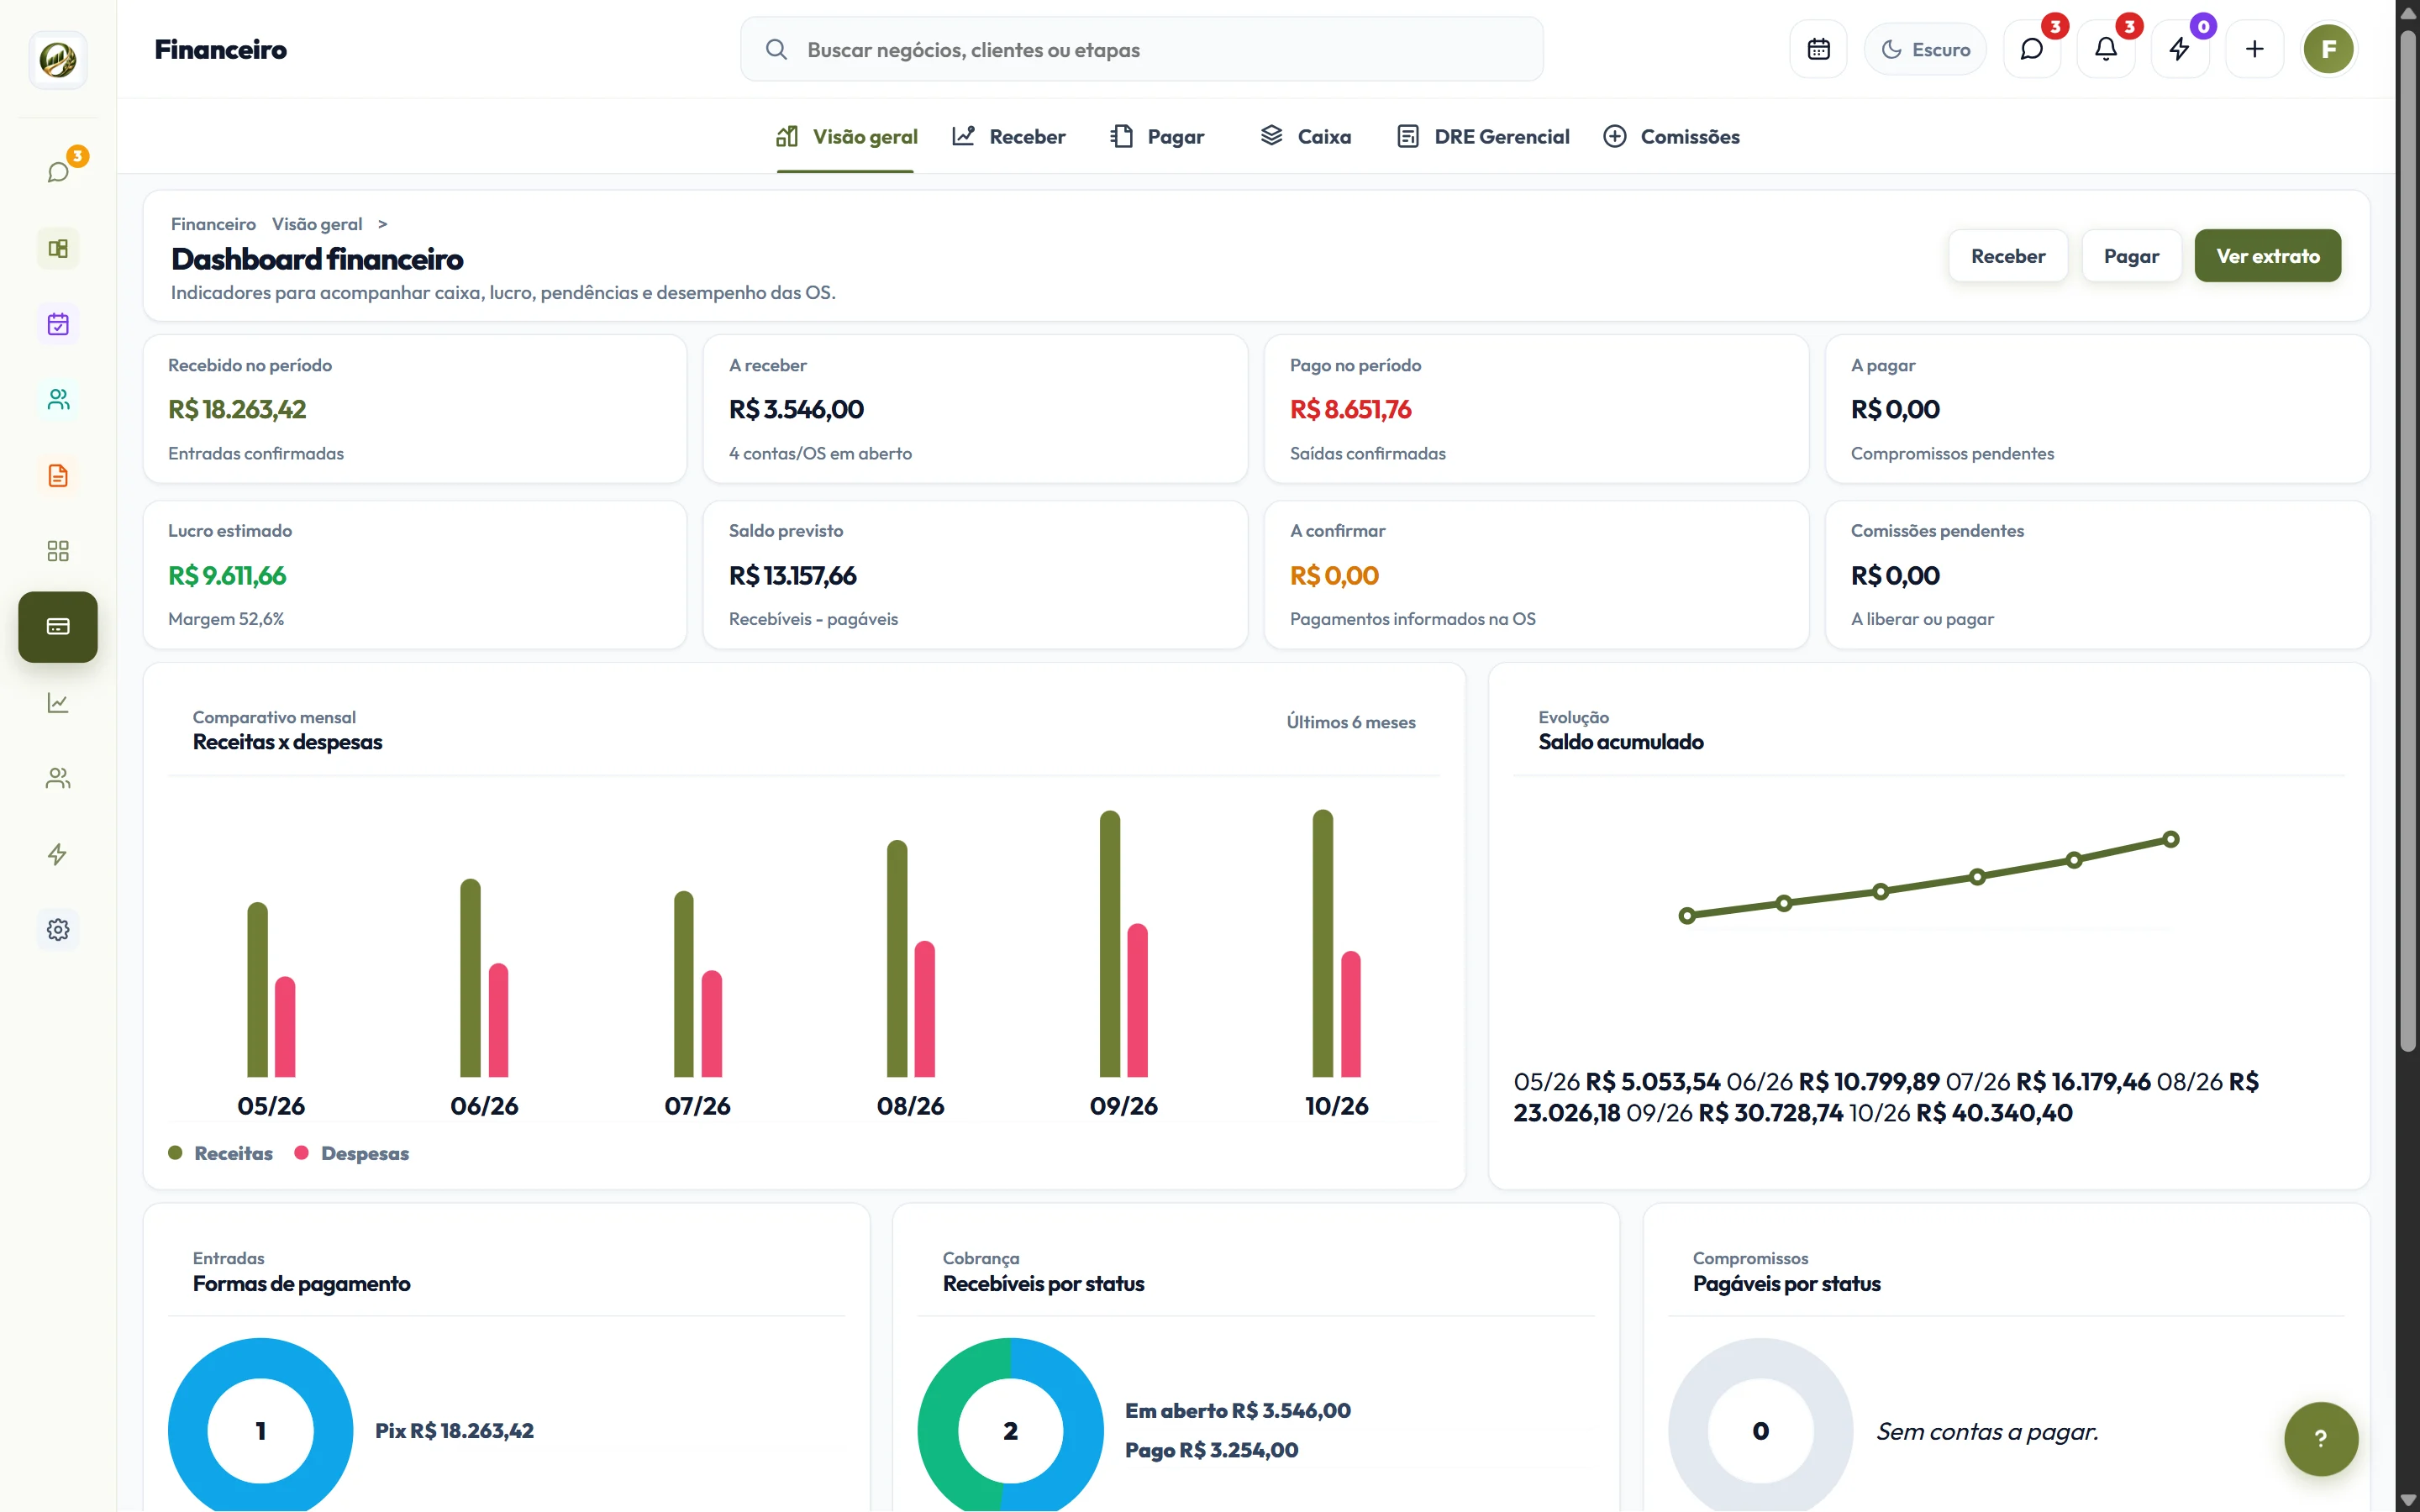
Task: Open the help question mark button
Action: coord(2320,1438)
